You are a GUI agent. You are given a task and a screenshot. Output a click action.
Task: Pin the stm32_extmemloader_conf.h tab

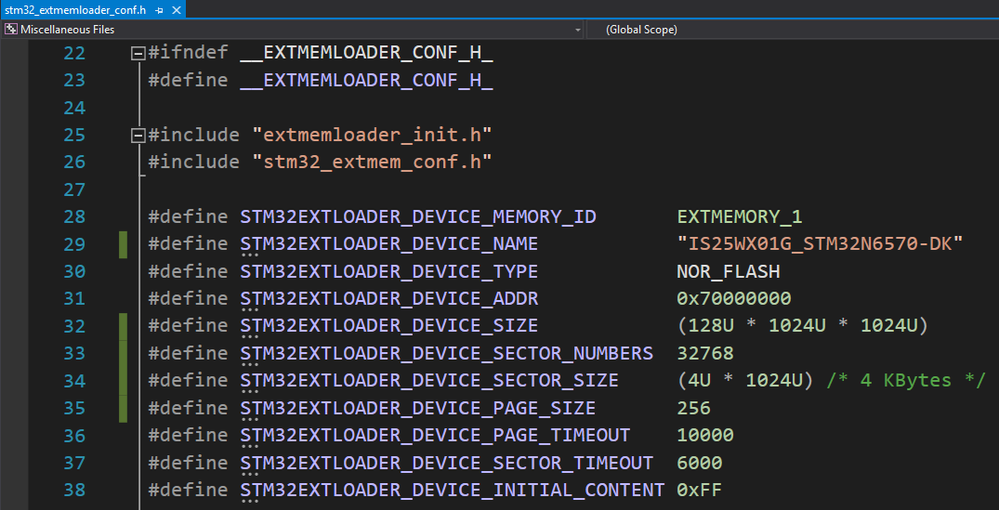pos(159,10)
